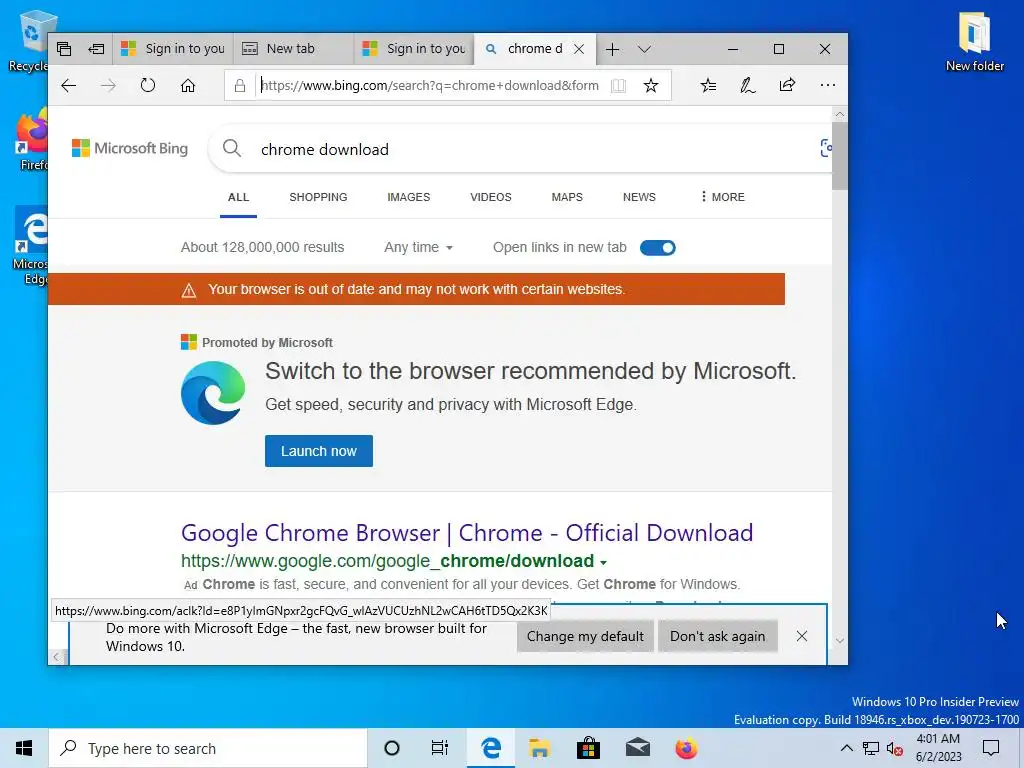Open the Windows Start menu
1024x768 pixels.
[x=24, y=748]
